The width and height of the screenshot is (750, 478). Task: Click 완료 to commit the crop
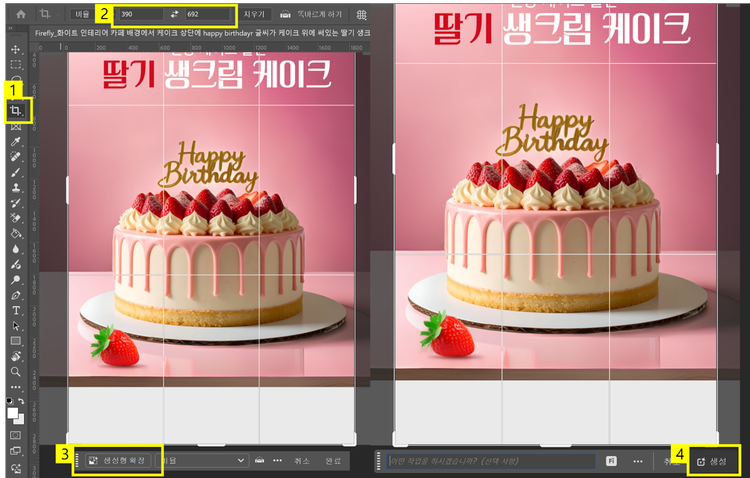click(333, 461)
